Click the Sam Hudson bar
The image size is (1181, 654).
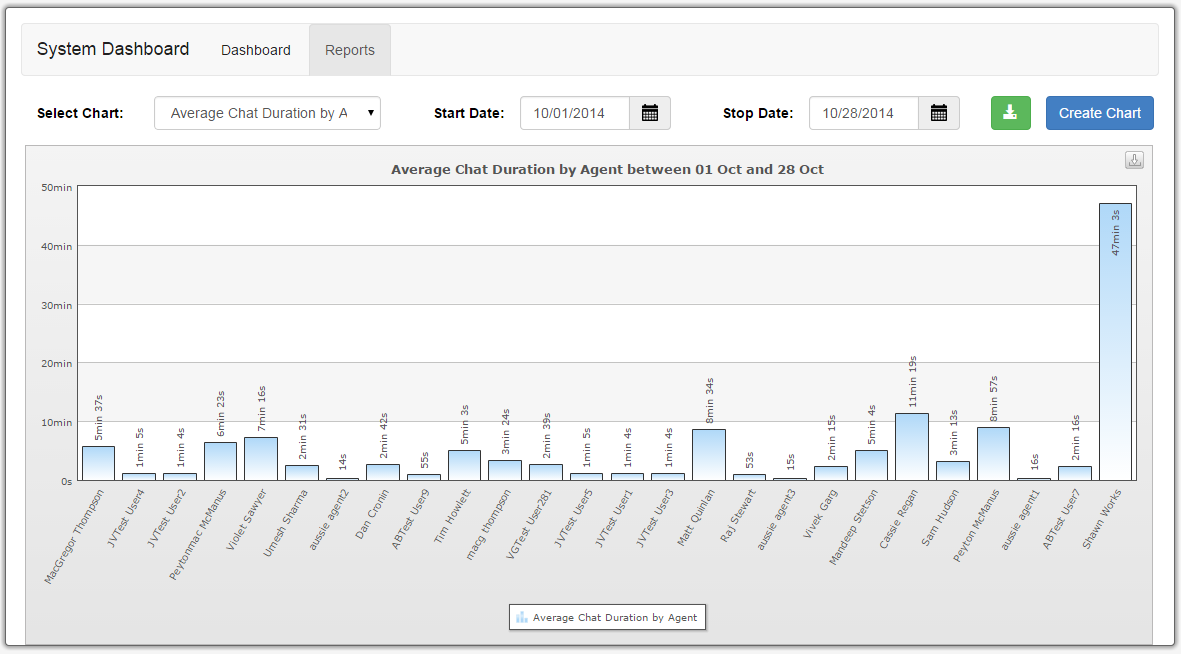[952, 471]
